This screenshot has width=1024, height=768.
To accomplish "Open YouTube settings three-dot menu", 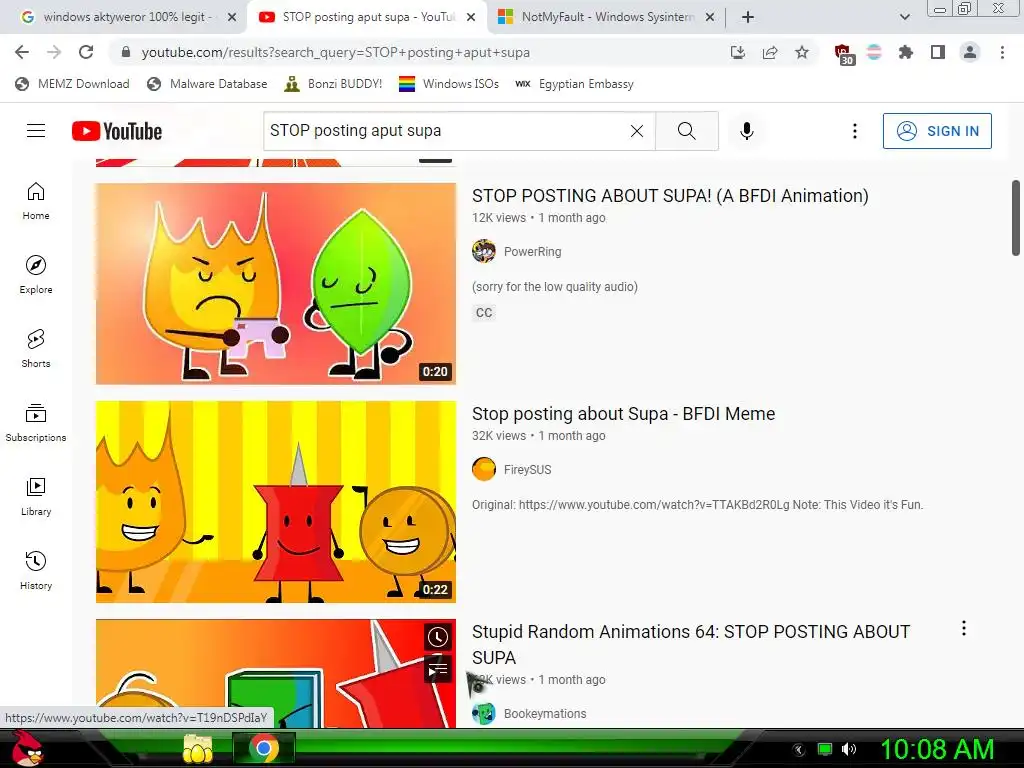I will tap(854, 131).
